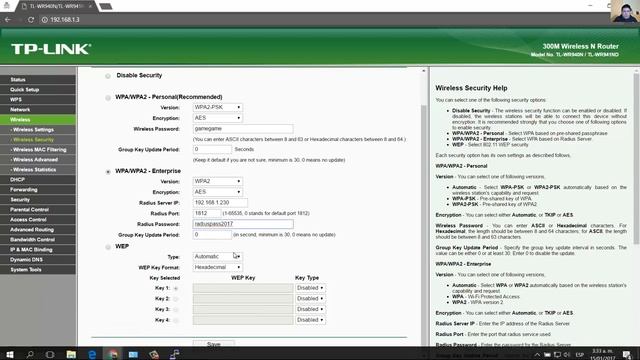Open Personal Encryption dropdown showing AES

point(218,118)
